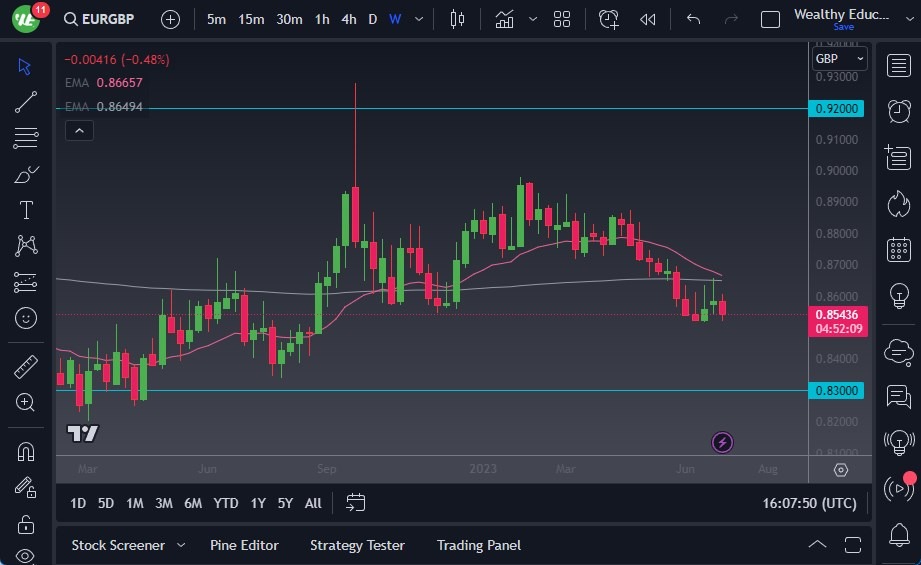This screenshot has height=565, width=921.
Task: Select the All date range
Action: [x=313, y=503]
